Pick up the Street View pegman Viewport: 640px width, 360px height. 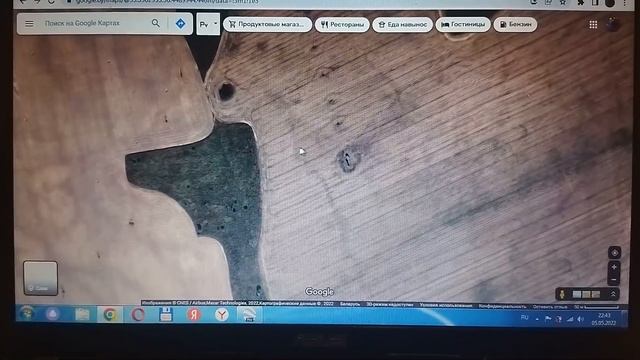562,294
